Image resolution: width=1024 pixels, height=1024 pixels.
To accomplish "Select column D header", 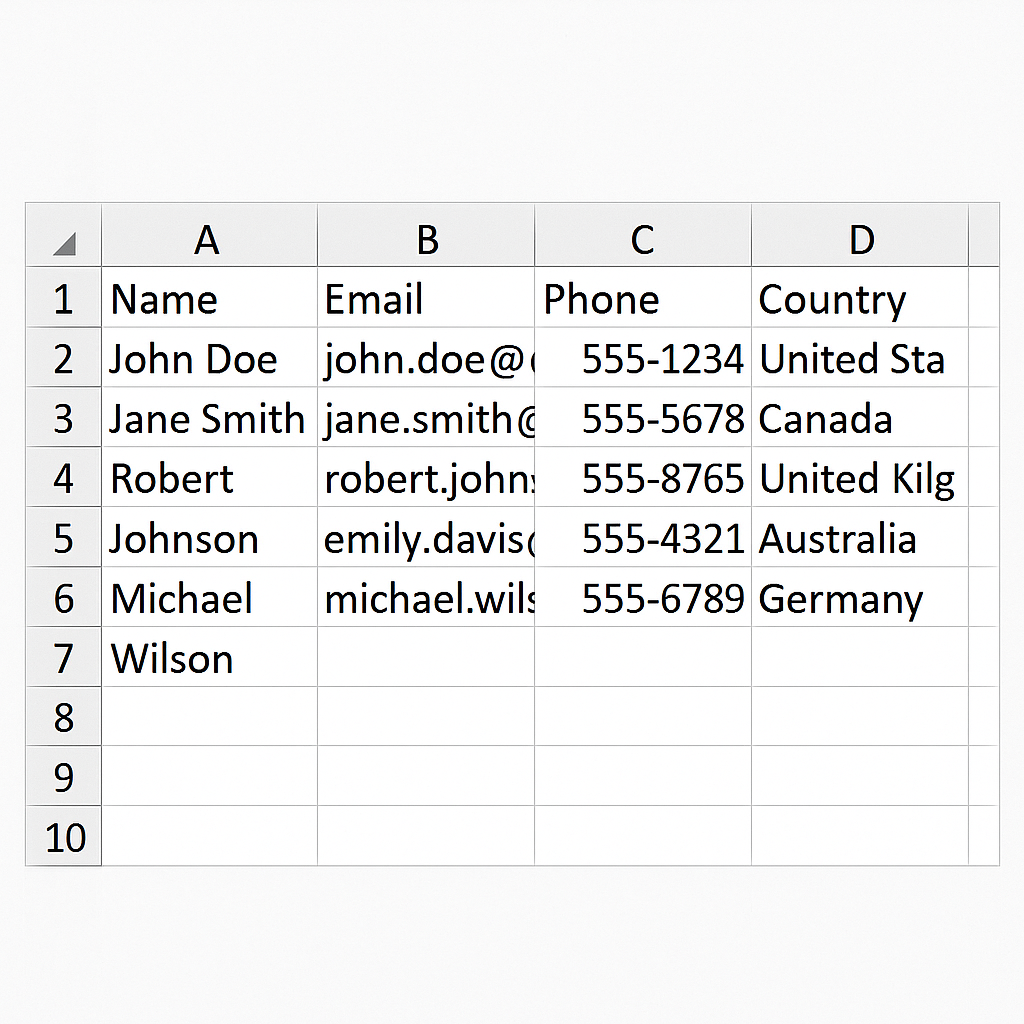I will (859, 236).
